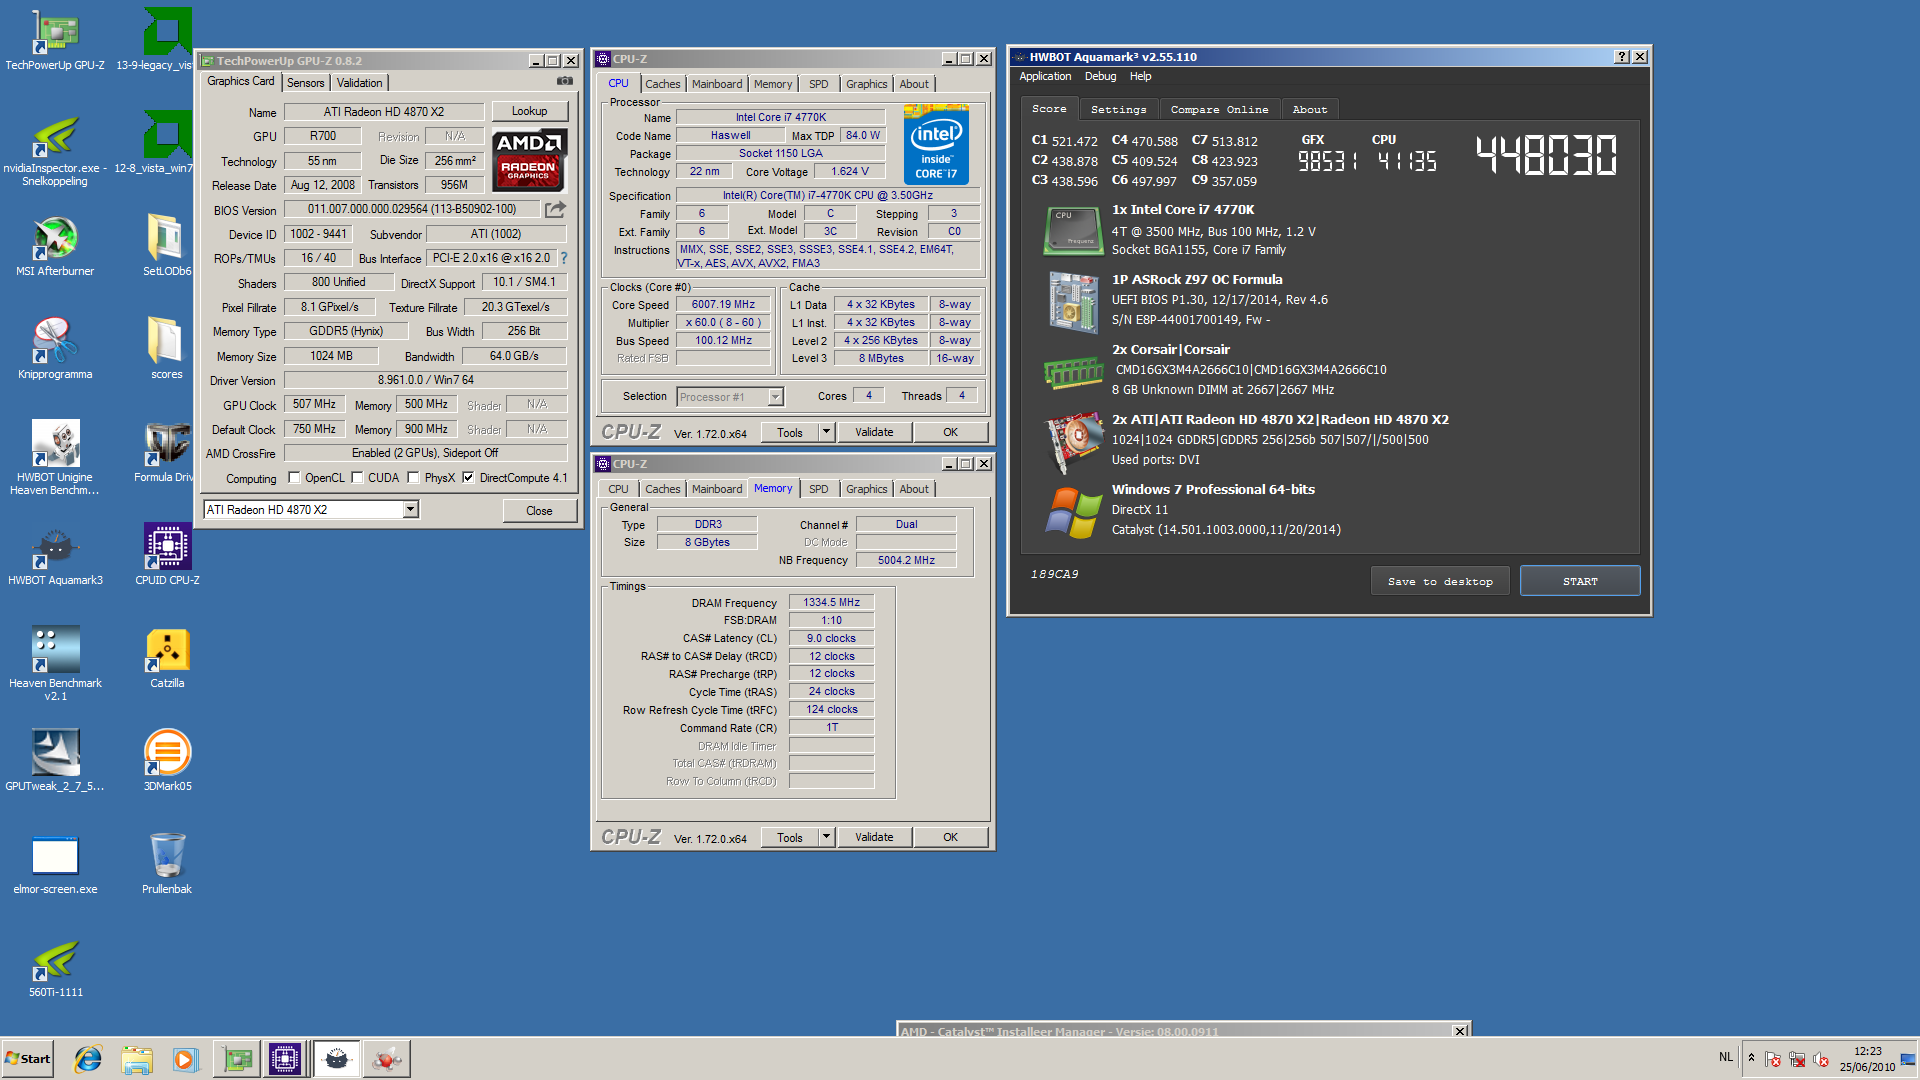Click Intel Core i7 logo in CPU-Z
This screenshot has height=1080, width=1920.
pyautogui.click(x=936, y=145)
